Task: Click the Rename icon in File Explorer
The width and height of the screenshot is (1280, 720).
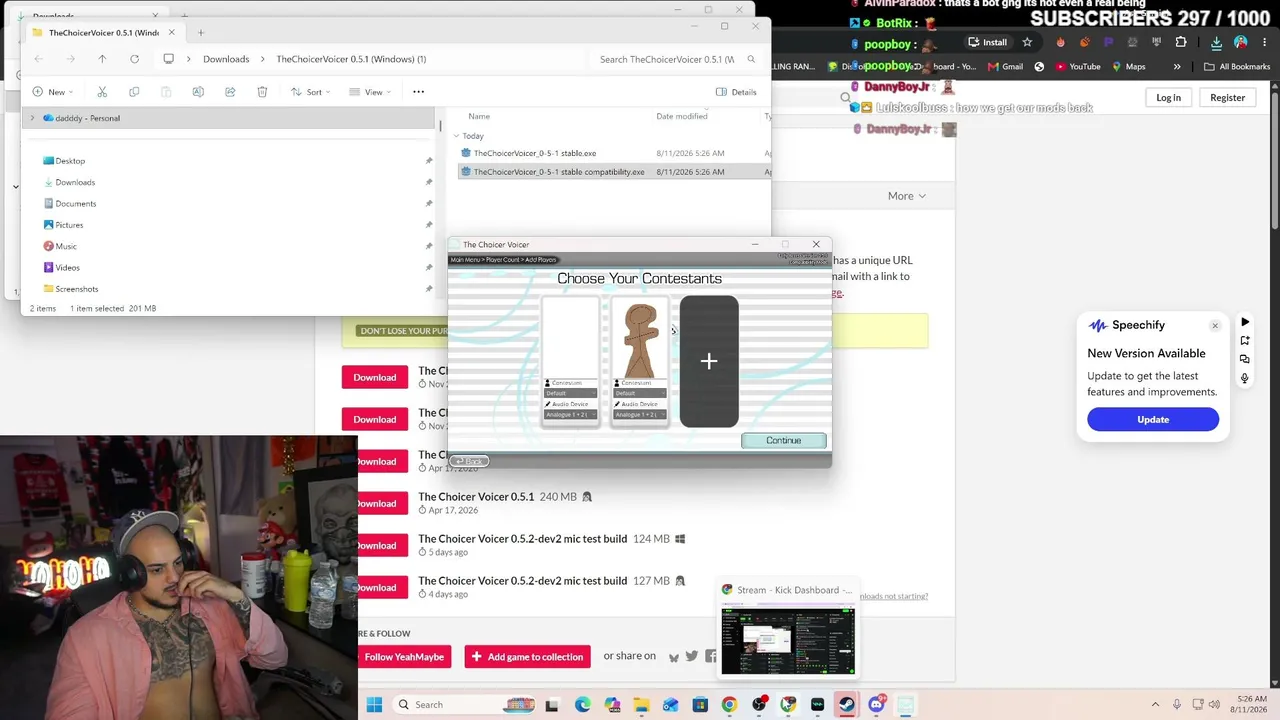Action: (x=198, y=92)
